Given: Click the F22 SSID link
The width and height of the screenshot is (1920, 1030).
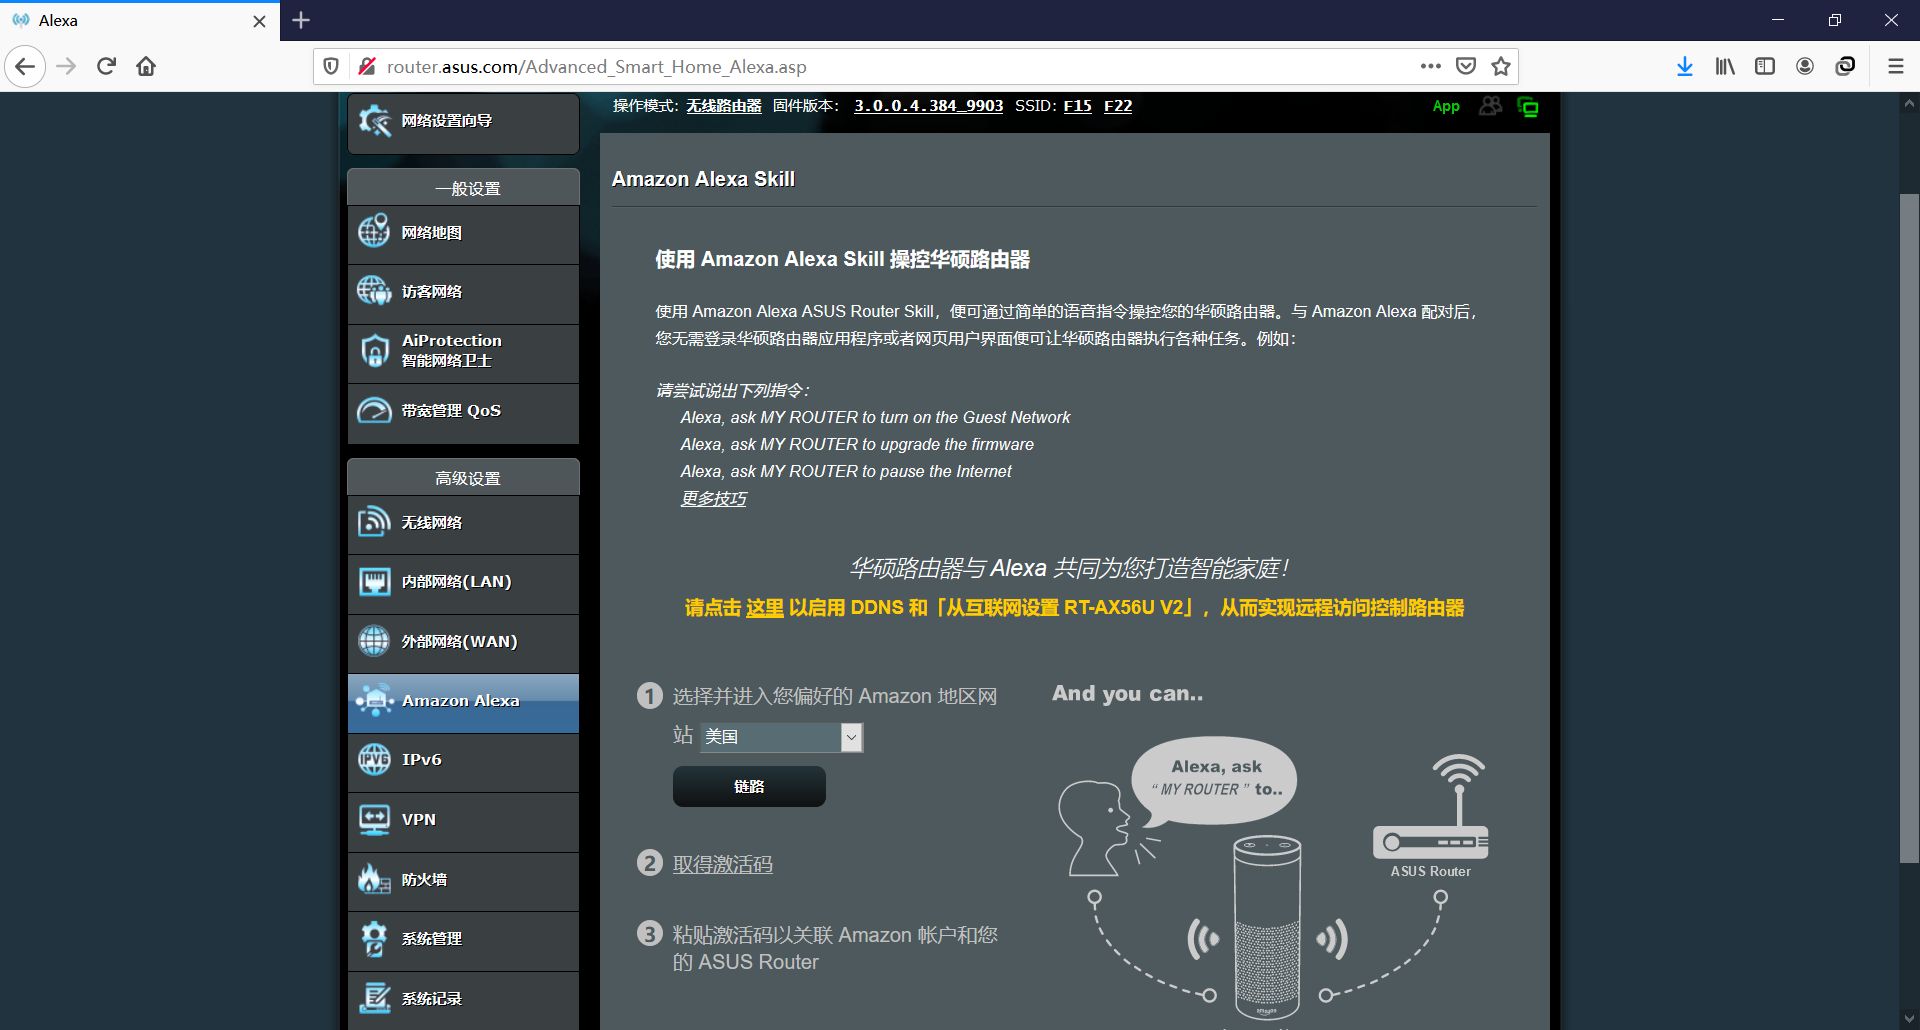Looking at the screenshot, I should tap(1118, 106).
